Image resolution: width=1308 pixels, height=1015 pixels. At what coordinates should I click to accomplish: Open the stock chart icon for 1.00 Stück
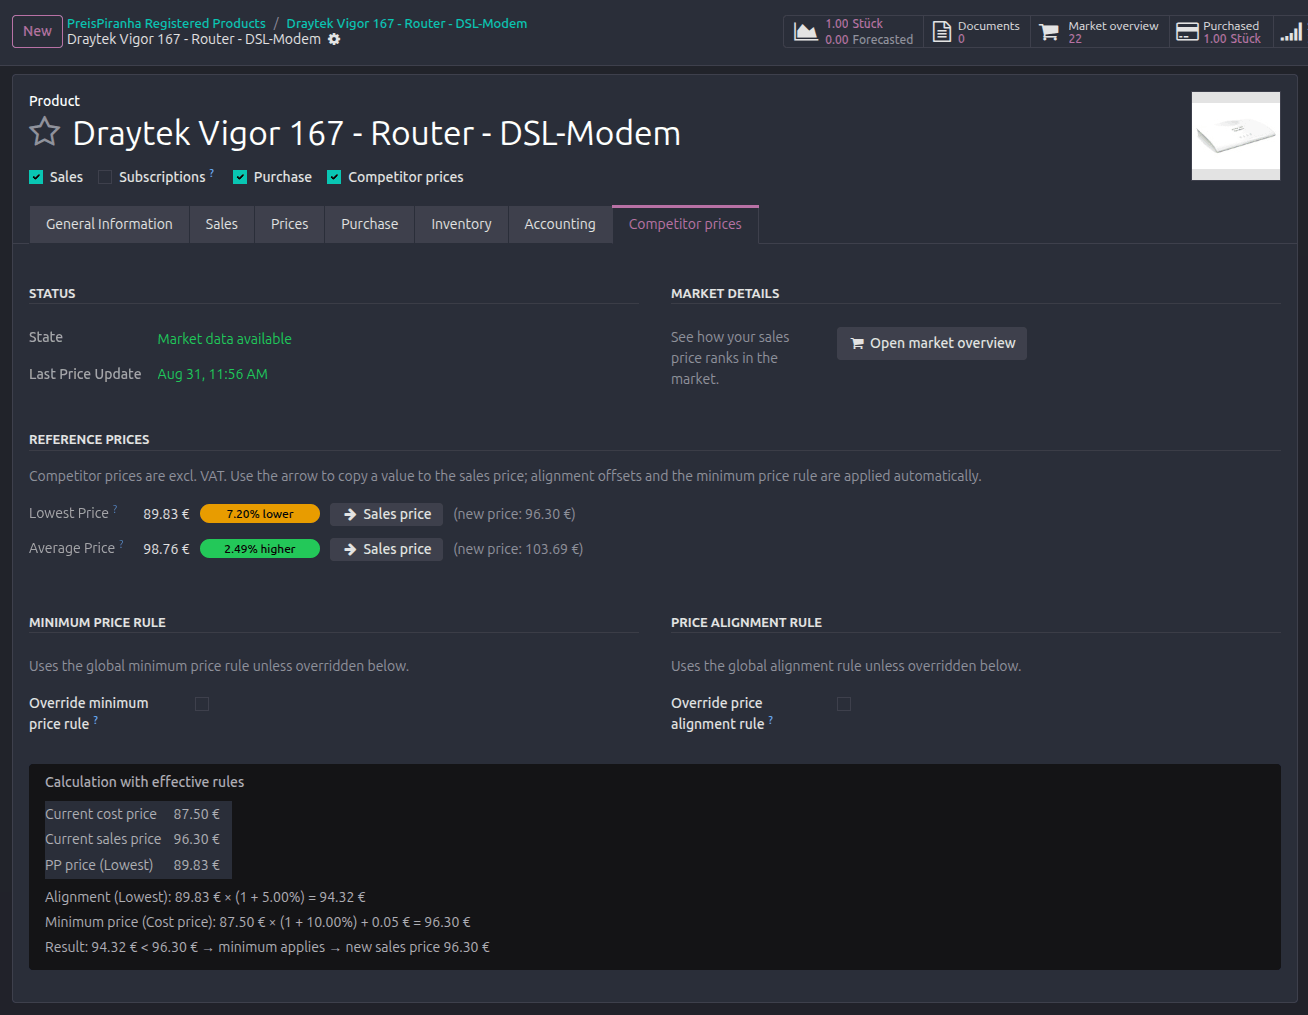(806, 31)
